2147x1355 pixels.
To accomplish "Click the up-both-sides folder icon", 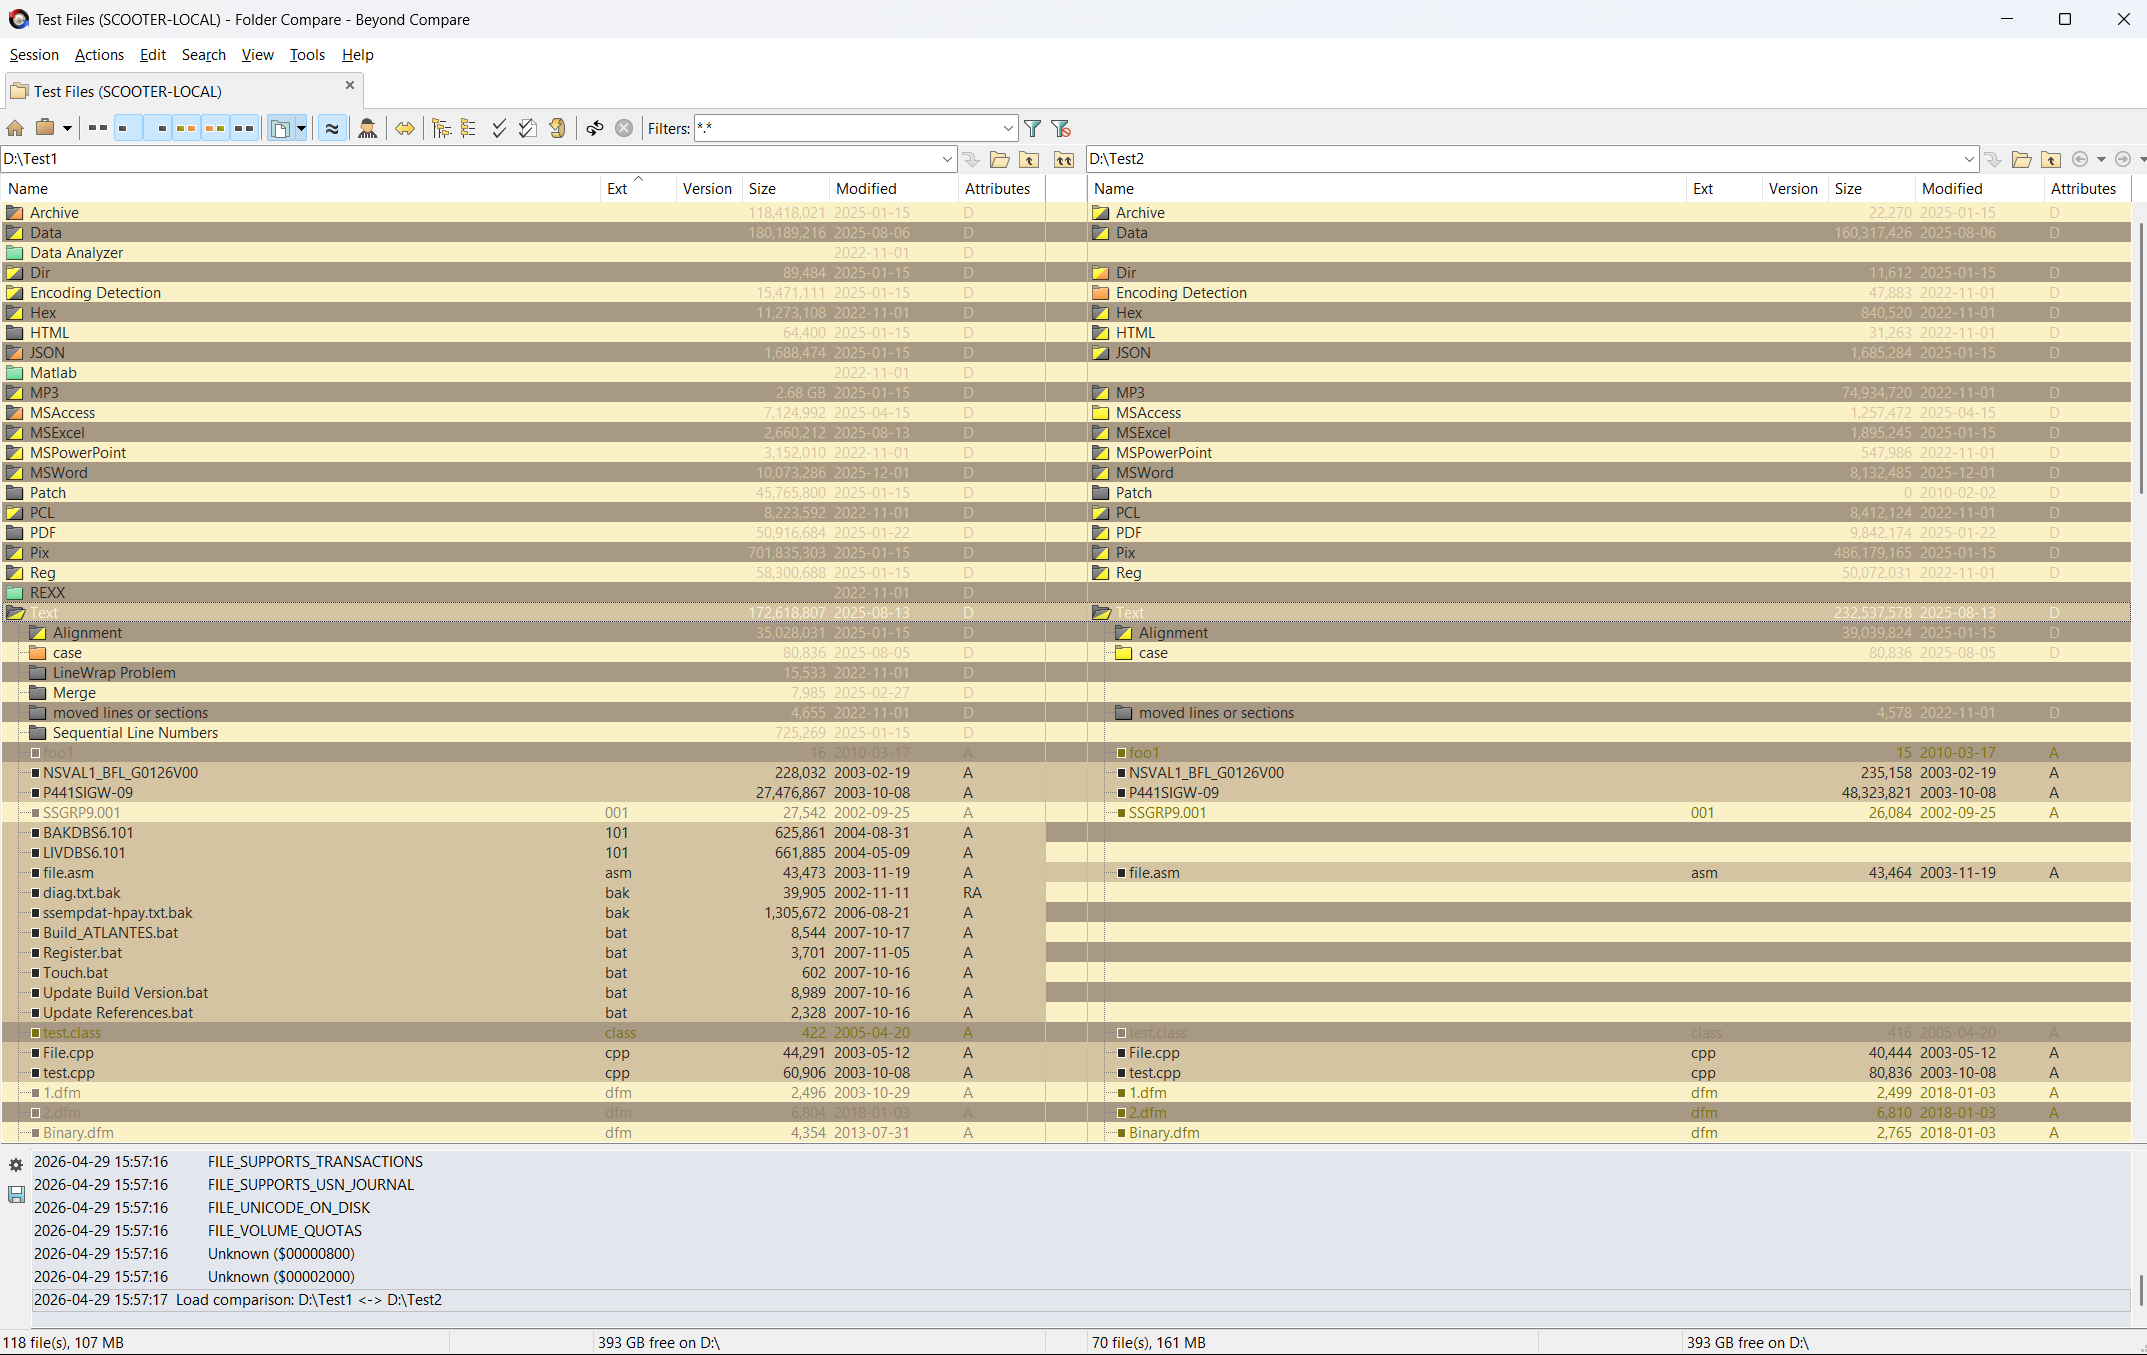I will [x=1064, y=159].
